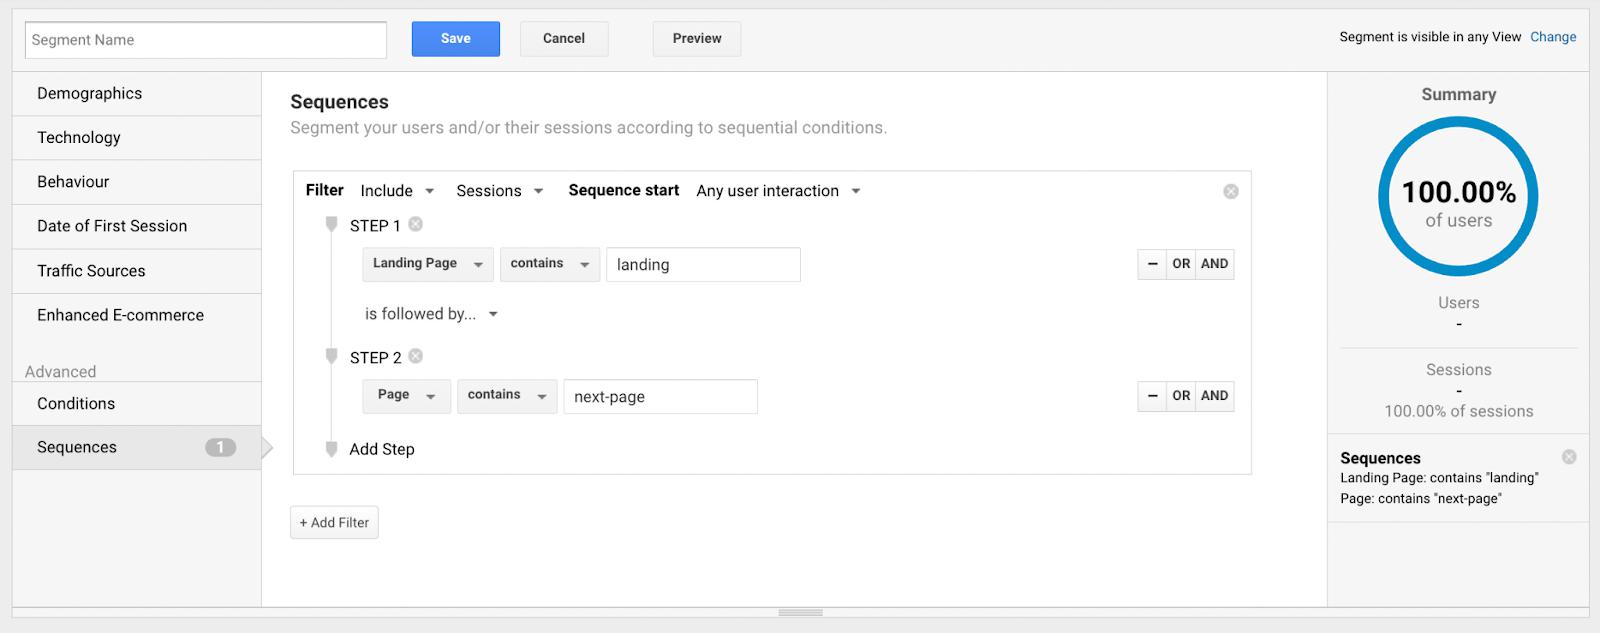Remove Sequences from the Summary panel
The width and height of the screenshot is (1600, 633).
(1569, 457)
